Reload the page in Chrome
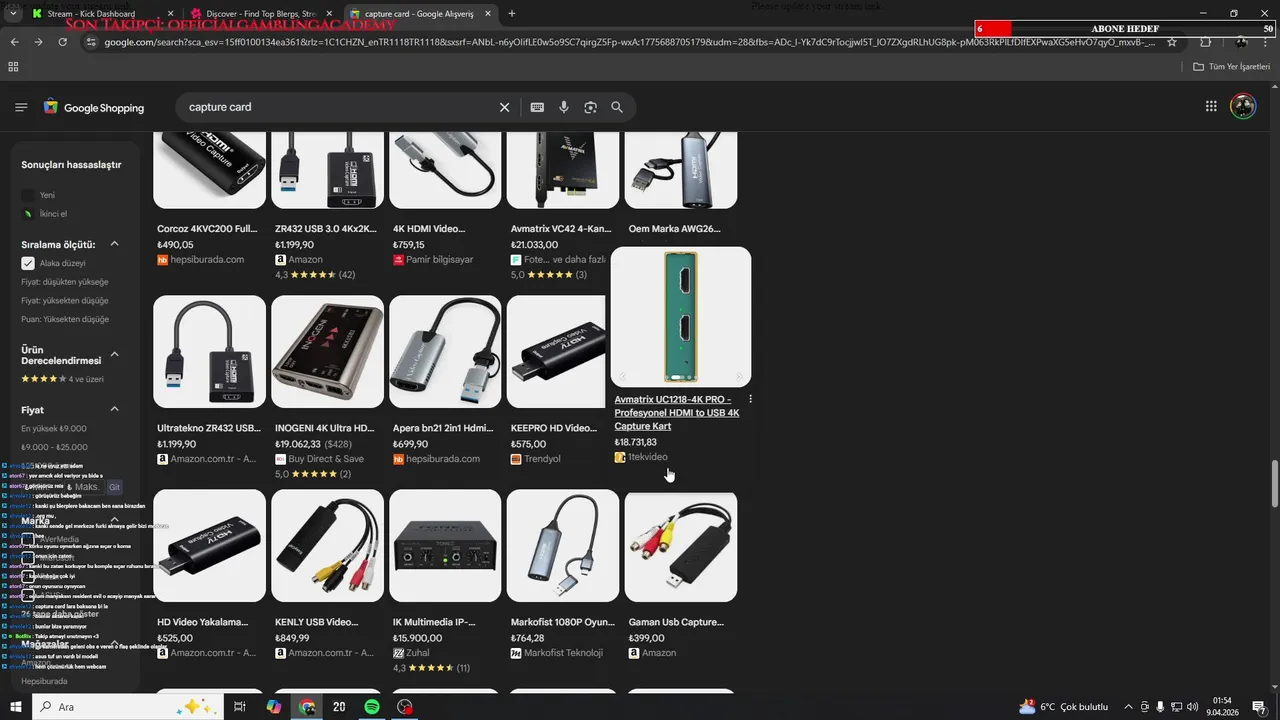Screen dimensions: 1280x720 63,42
